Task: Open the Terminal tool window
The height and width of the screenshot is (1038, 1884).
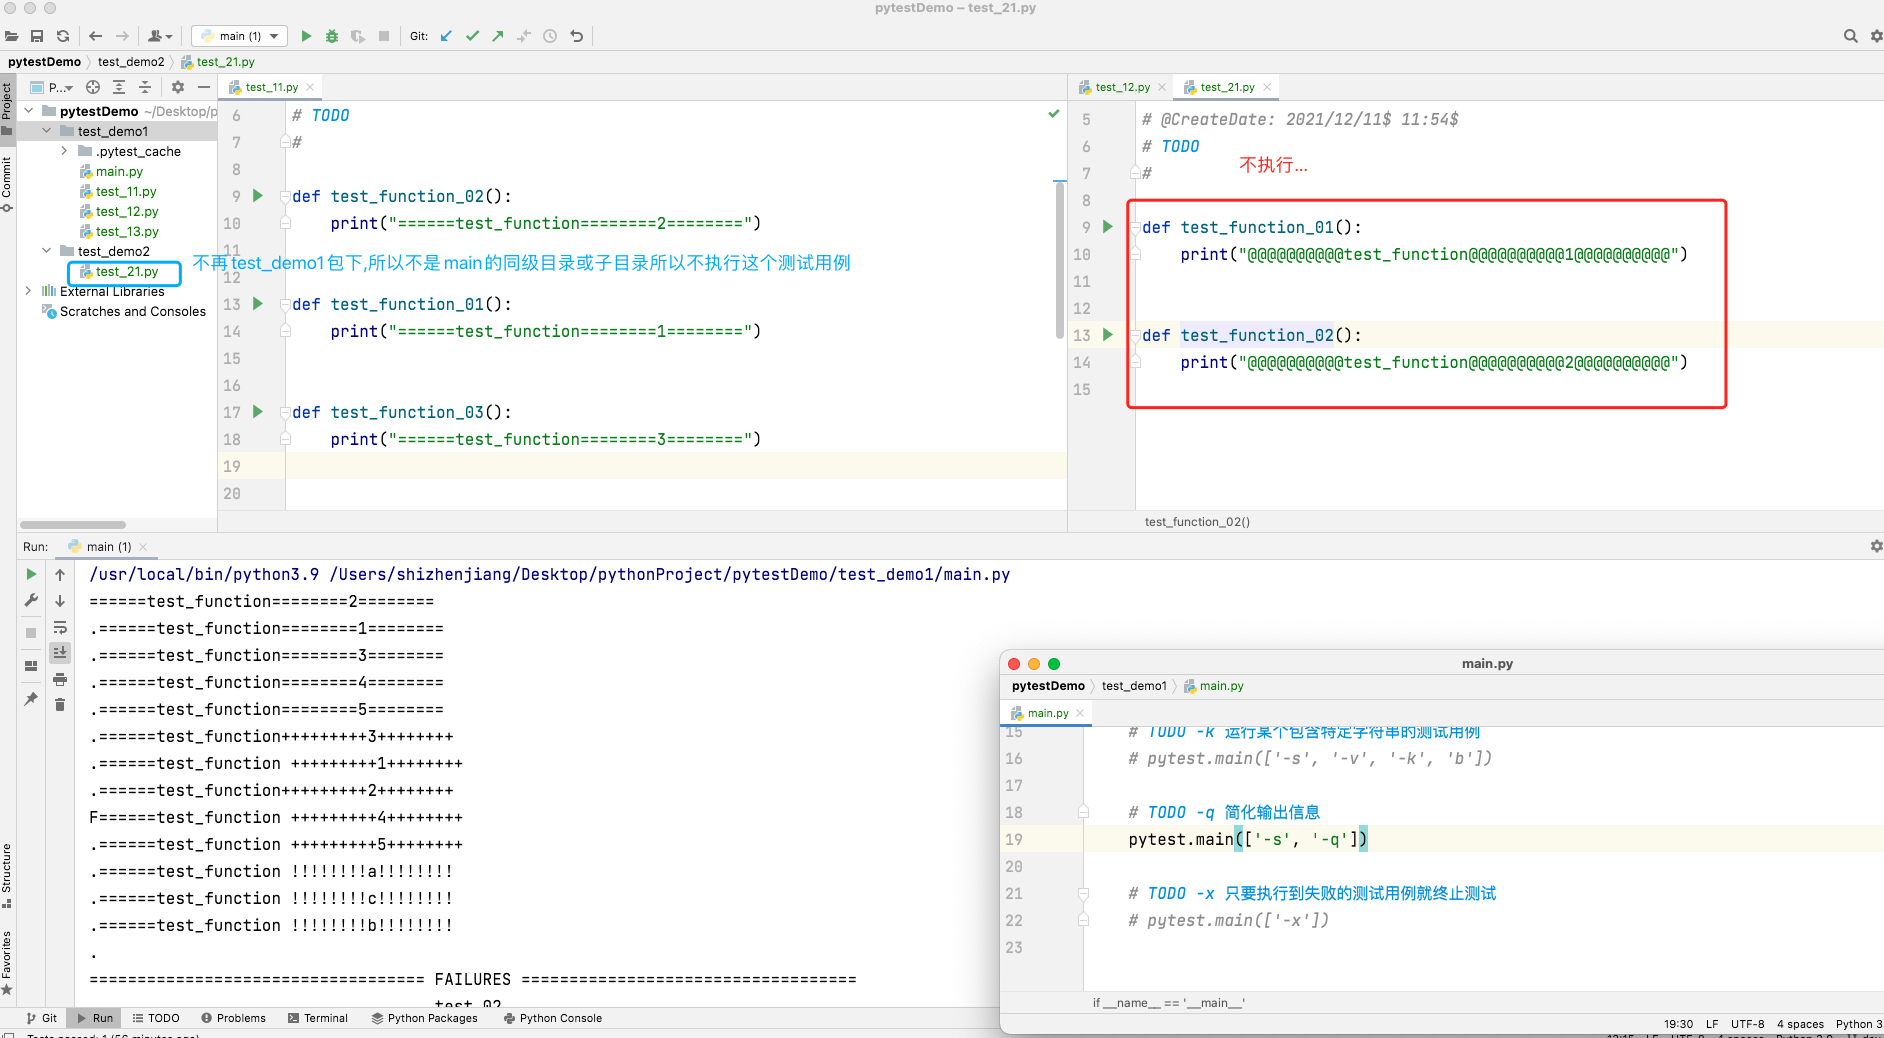Action: pos(318,1018)
